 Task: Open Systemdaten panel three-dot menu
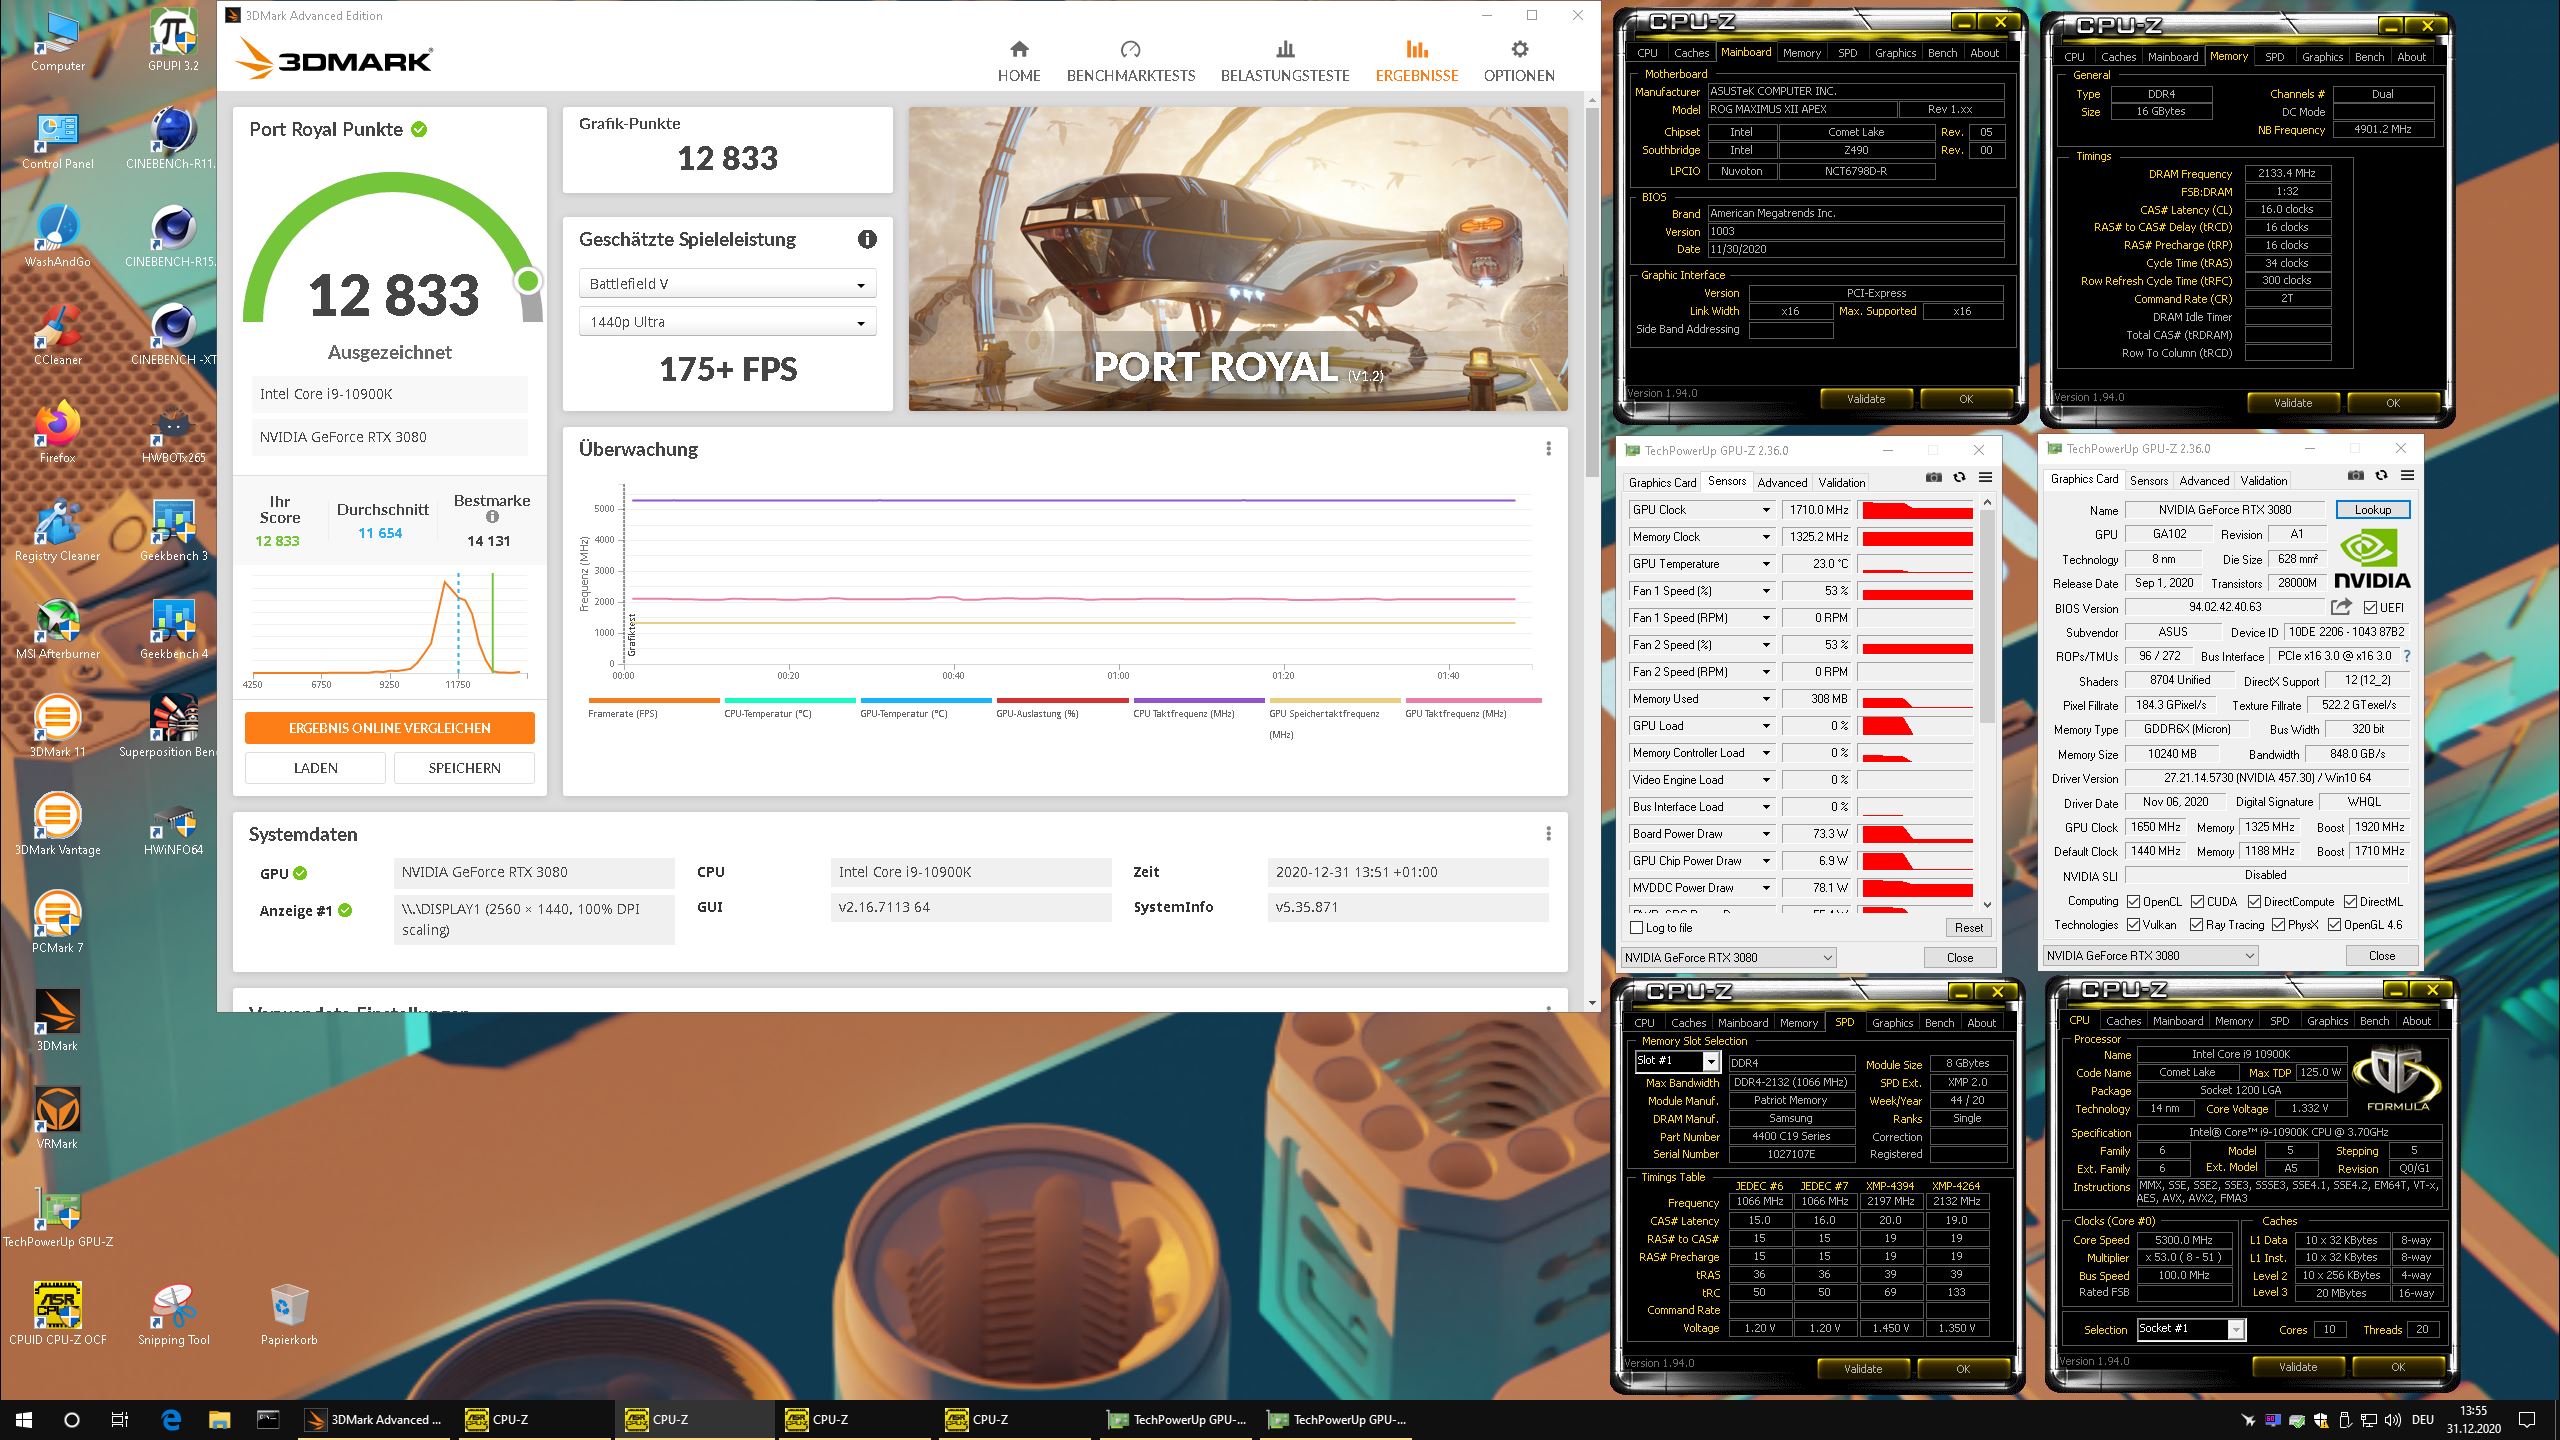[1548, 834]
